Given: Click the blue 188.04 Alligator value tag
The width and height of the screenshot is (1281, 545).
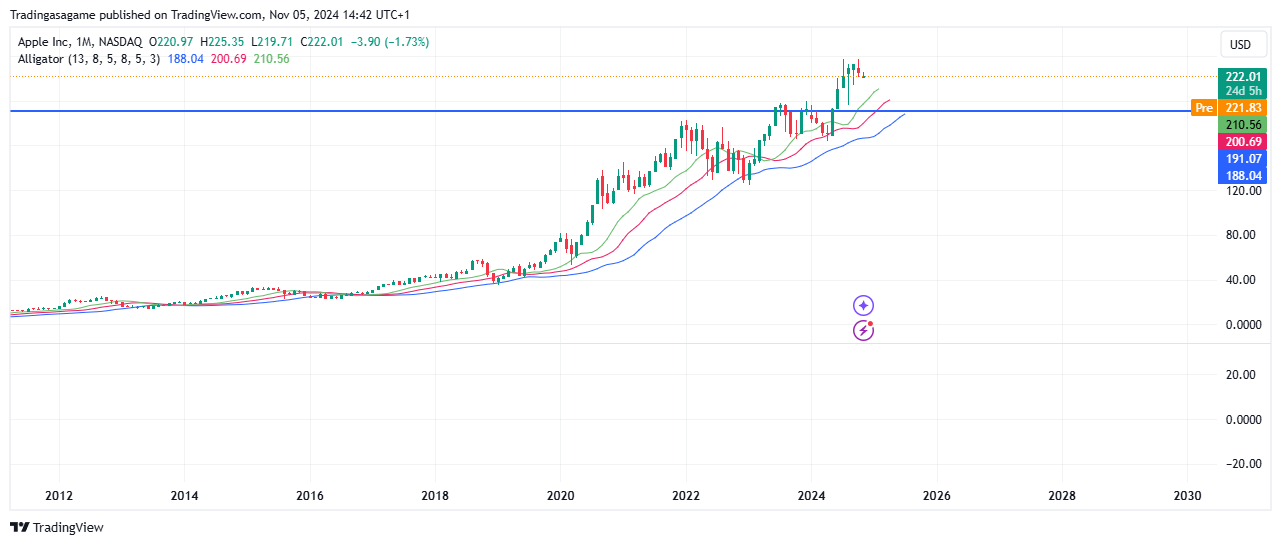Looking at the screenshot, I should point(1240,175).
